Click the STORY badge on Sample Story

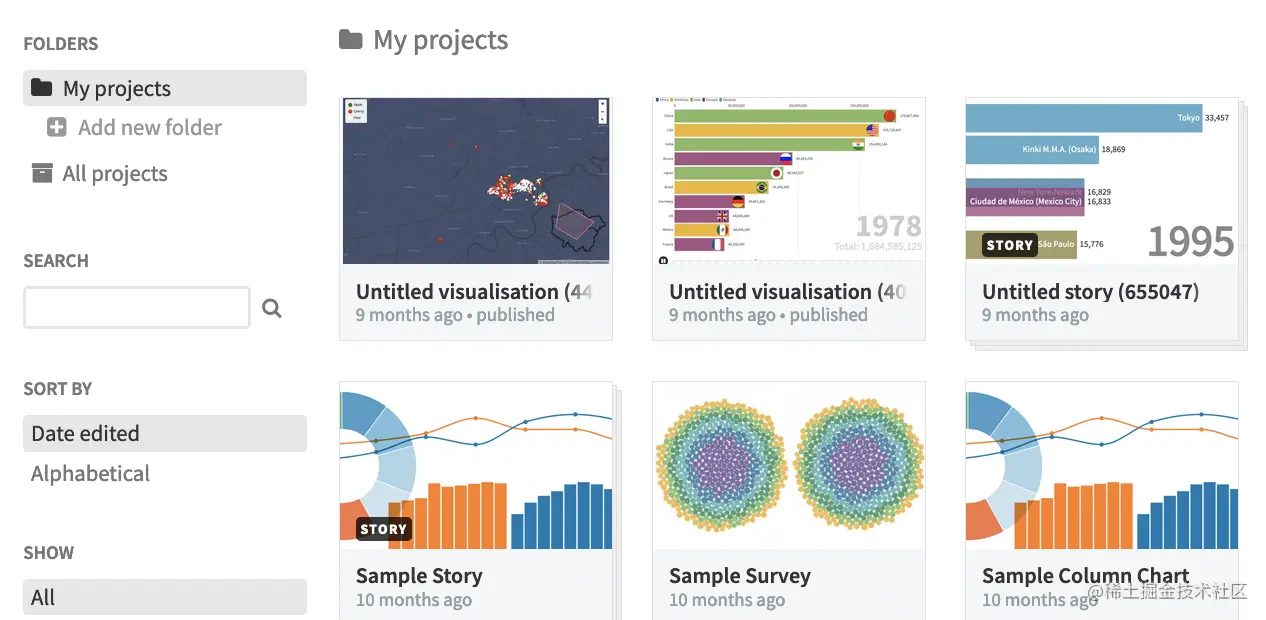pyautogui.click(x=383, y=529)
